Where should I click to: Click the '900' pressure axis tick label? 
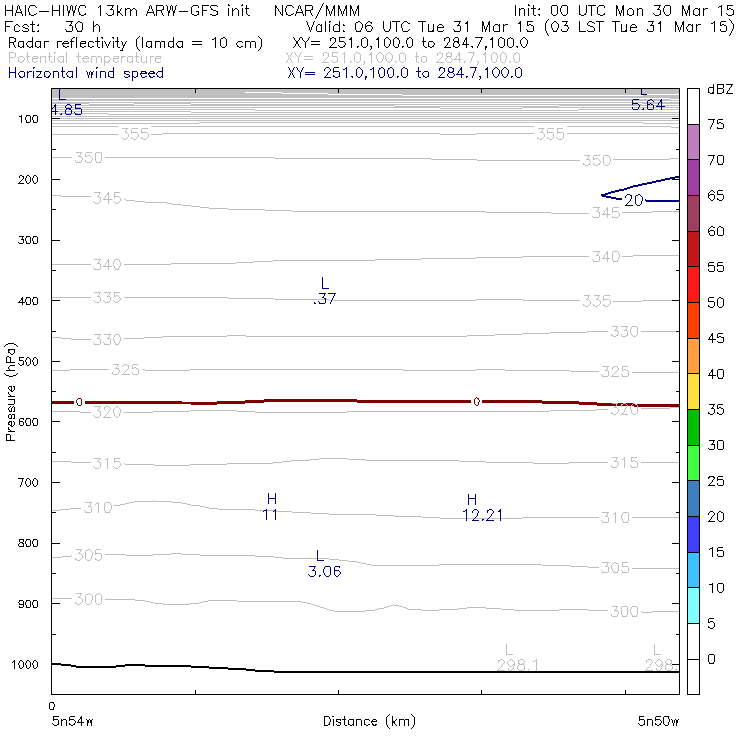pyautogui.click(x=28, y=604)
